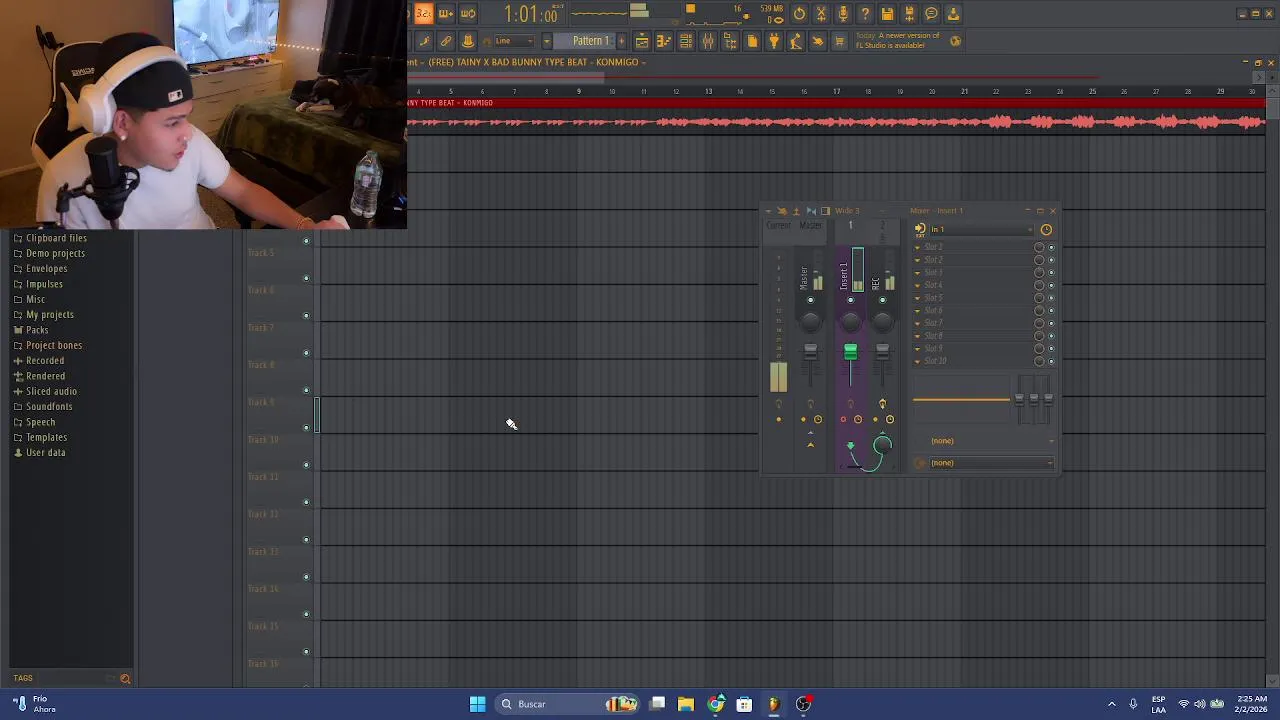Viewport: 1280px width, 720px height.
Task: Toggle the link/typing keyboard icon
Action: (x=446, y=41)
